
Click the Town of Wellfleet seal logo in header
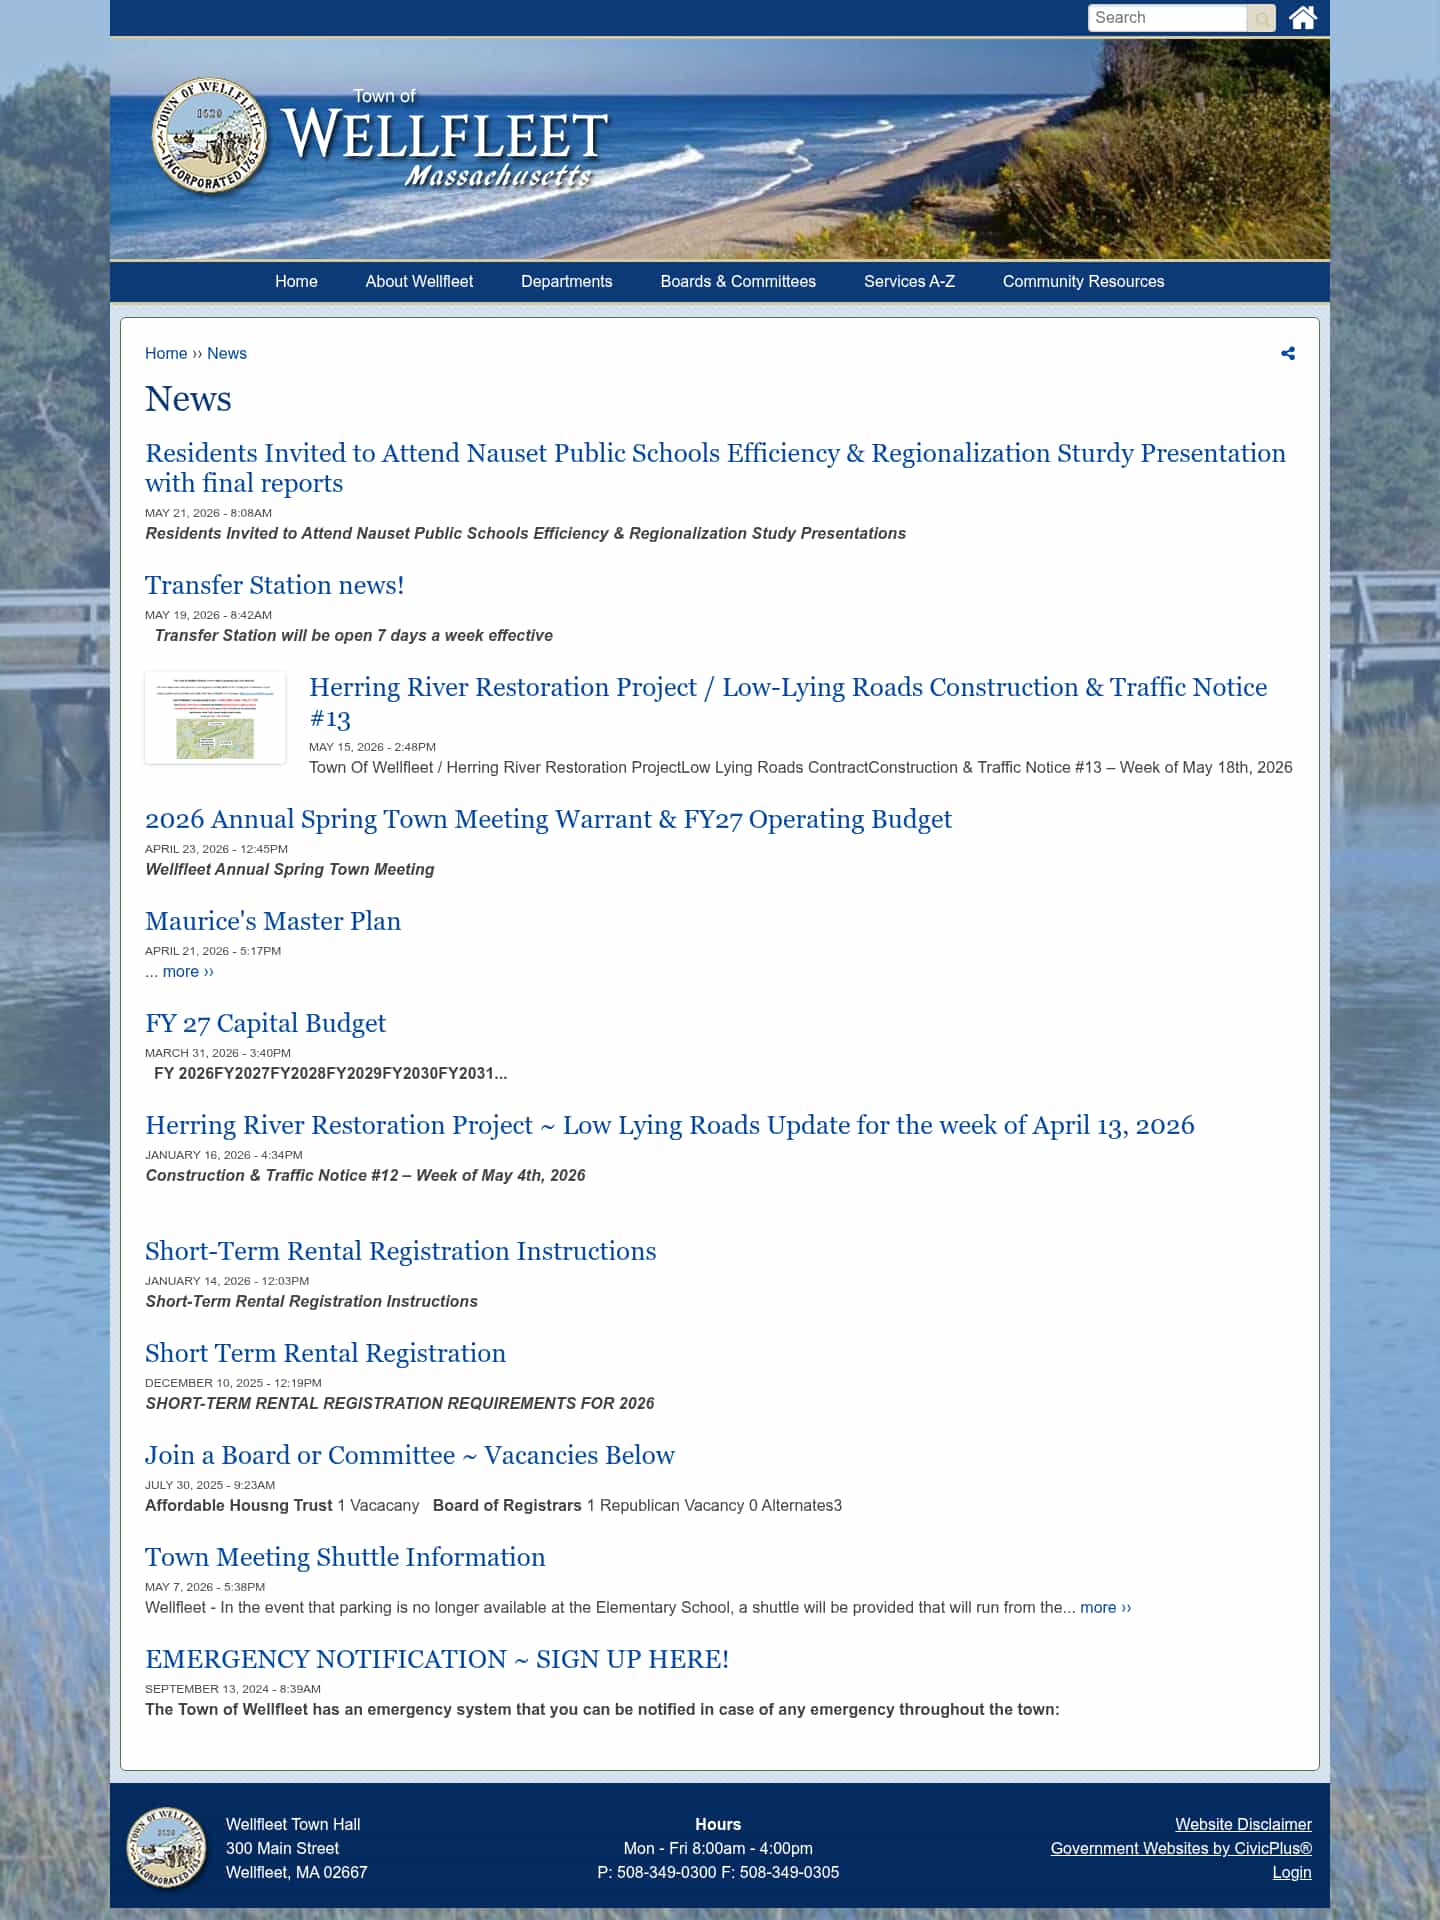pos(210,135)
